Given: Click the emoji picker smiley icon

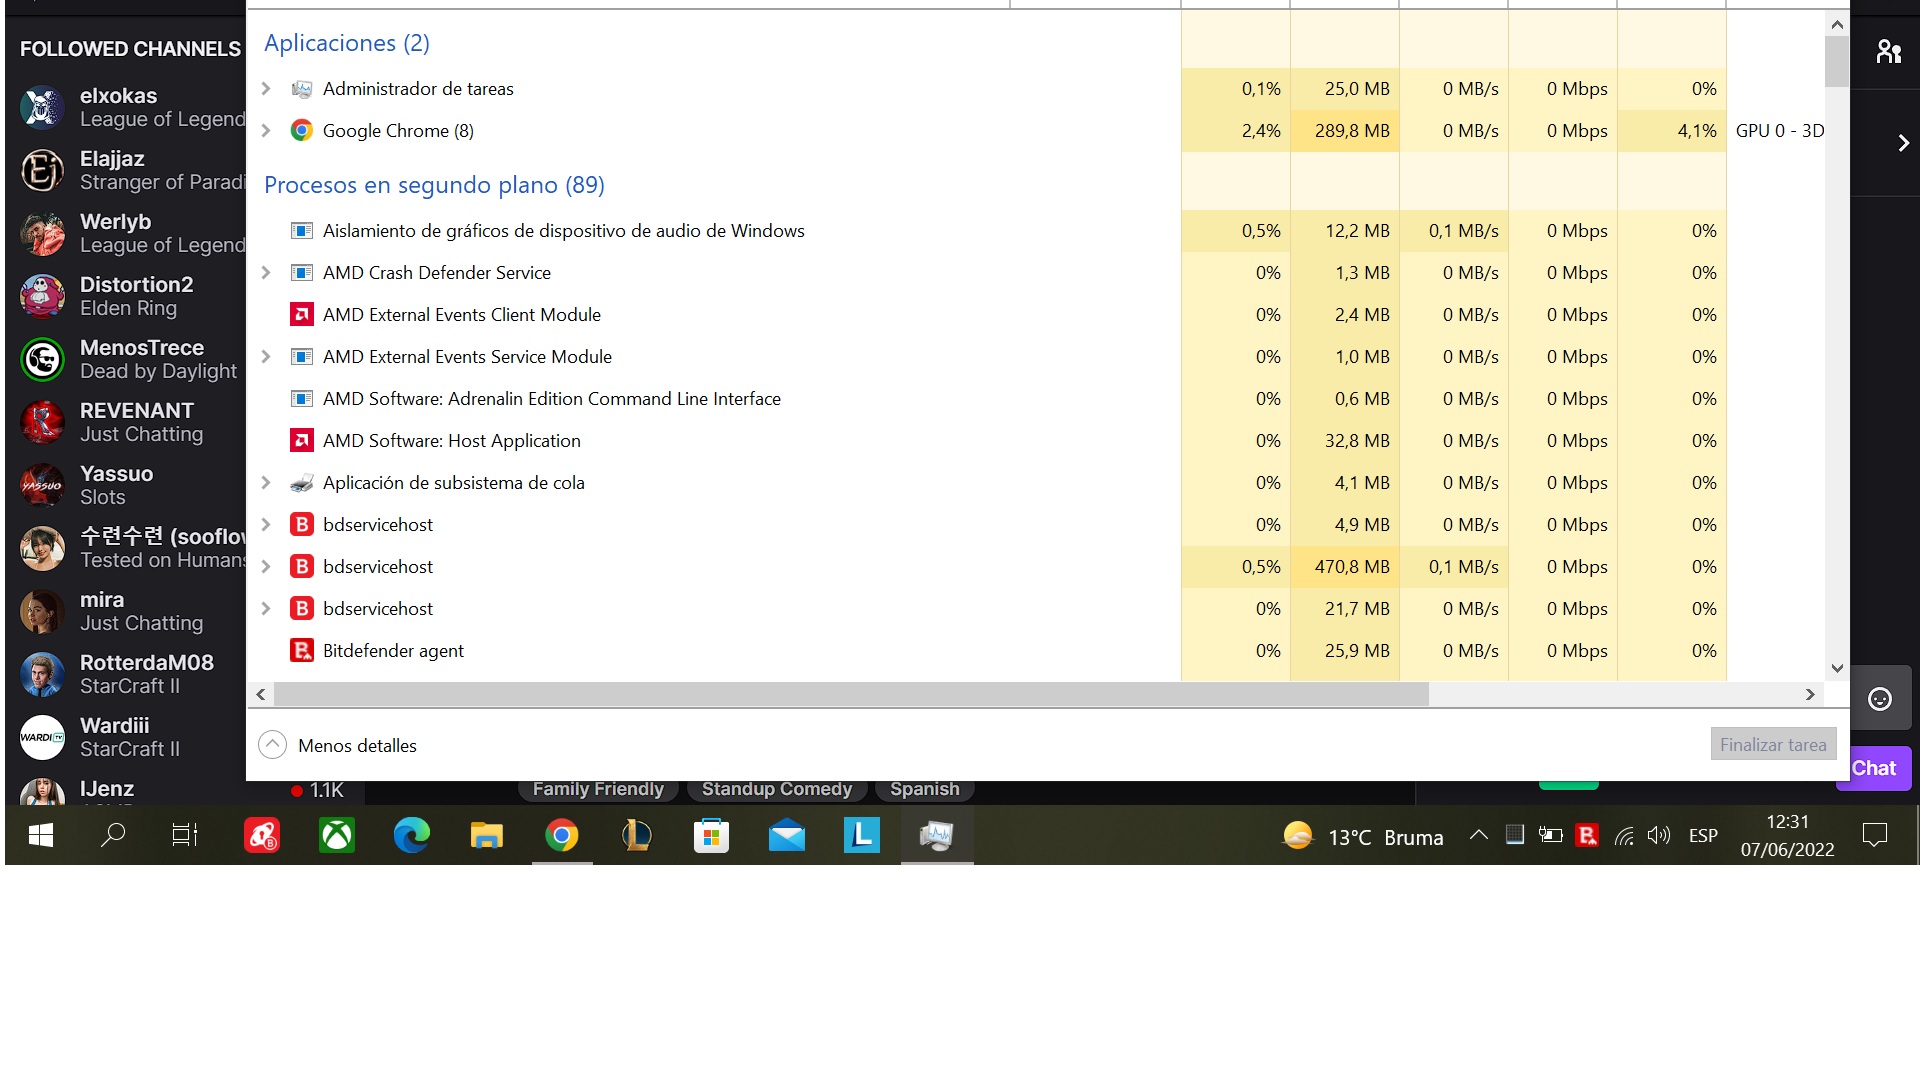Looking at the screenshot, I should click(x=1880, y=699).
